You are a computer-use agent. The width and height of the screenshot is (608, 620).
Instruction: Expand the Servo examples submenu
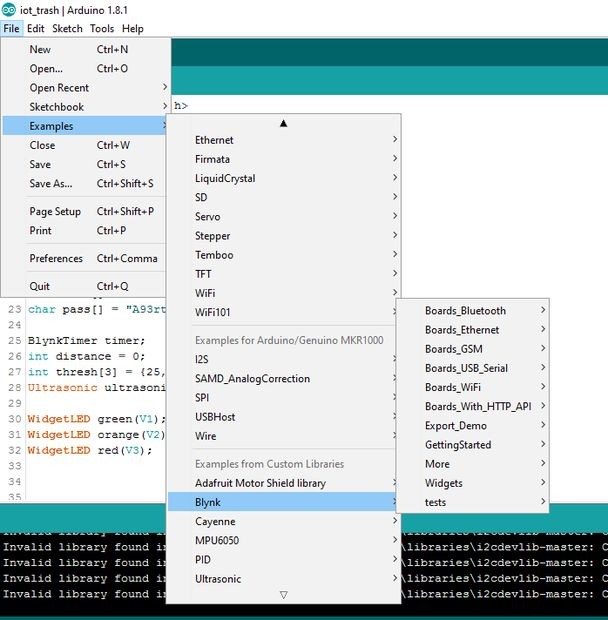[x=283, y=216]
